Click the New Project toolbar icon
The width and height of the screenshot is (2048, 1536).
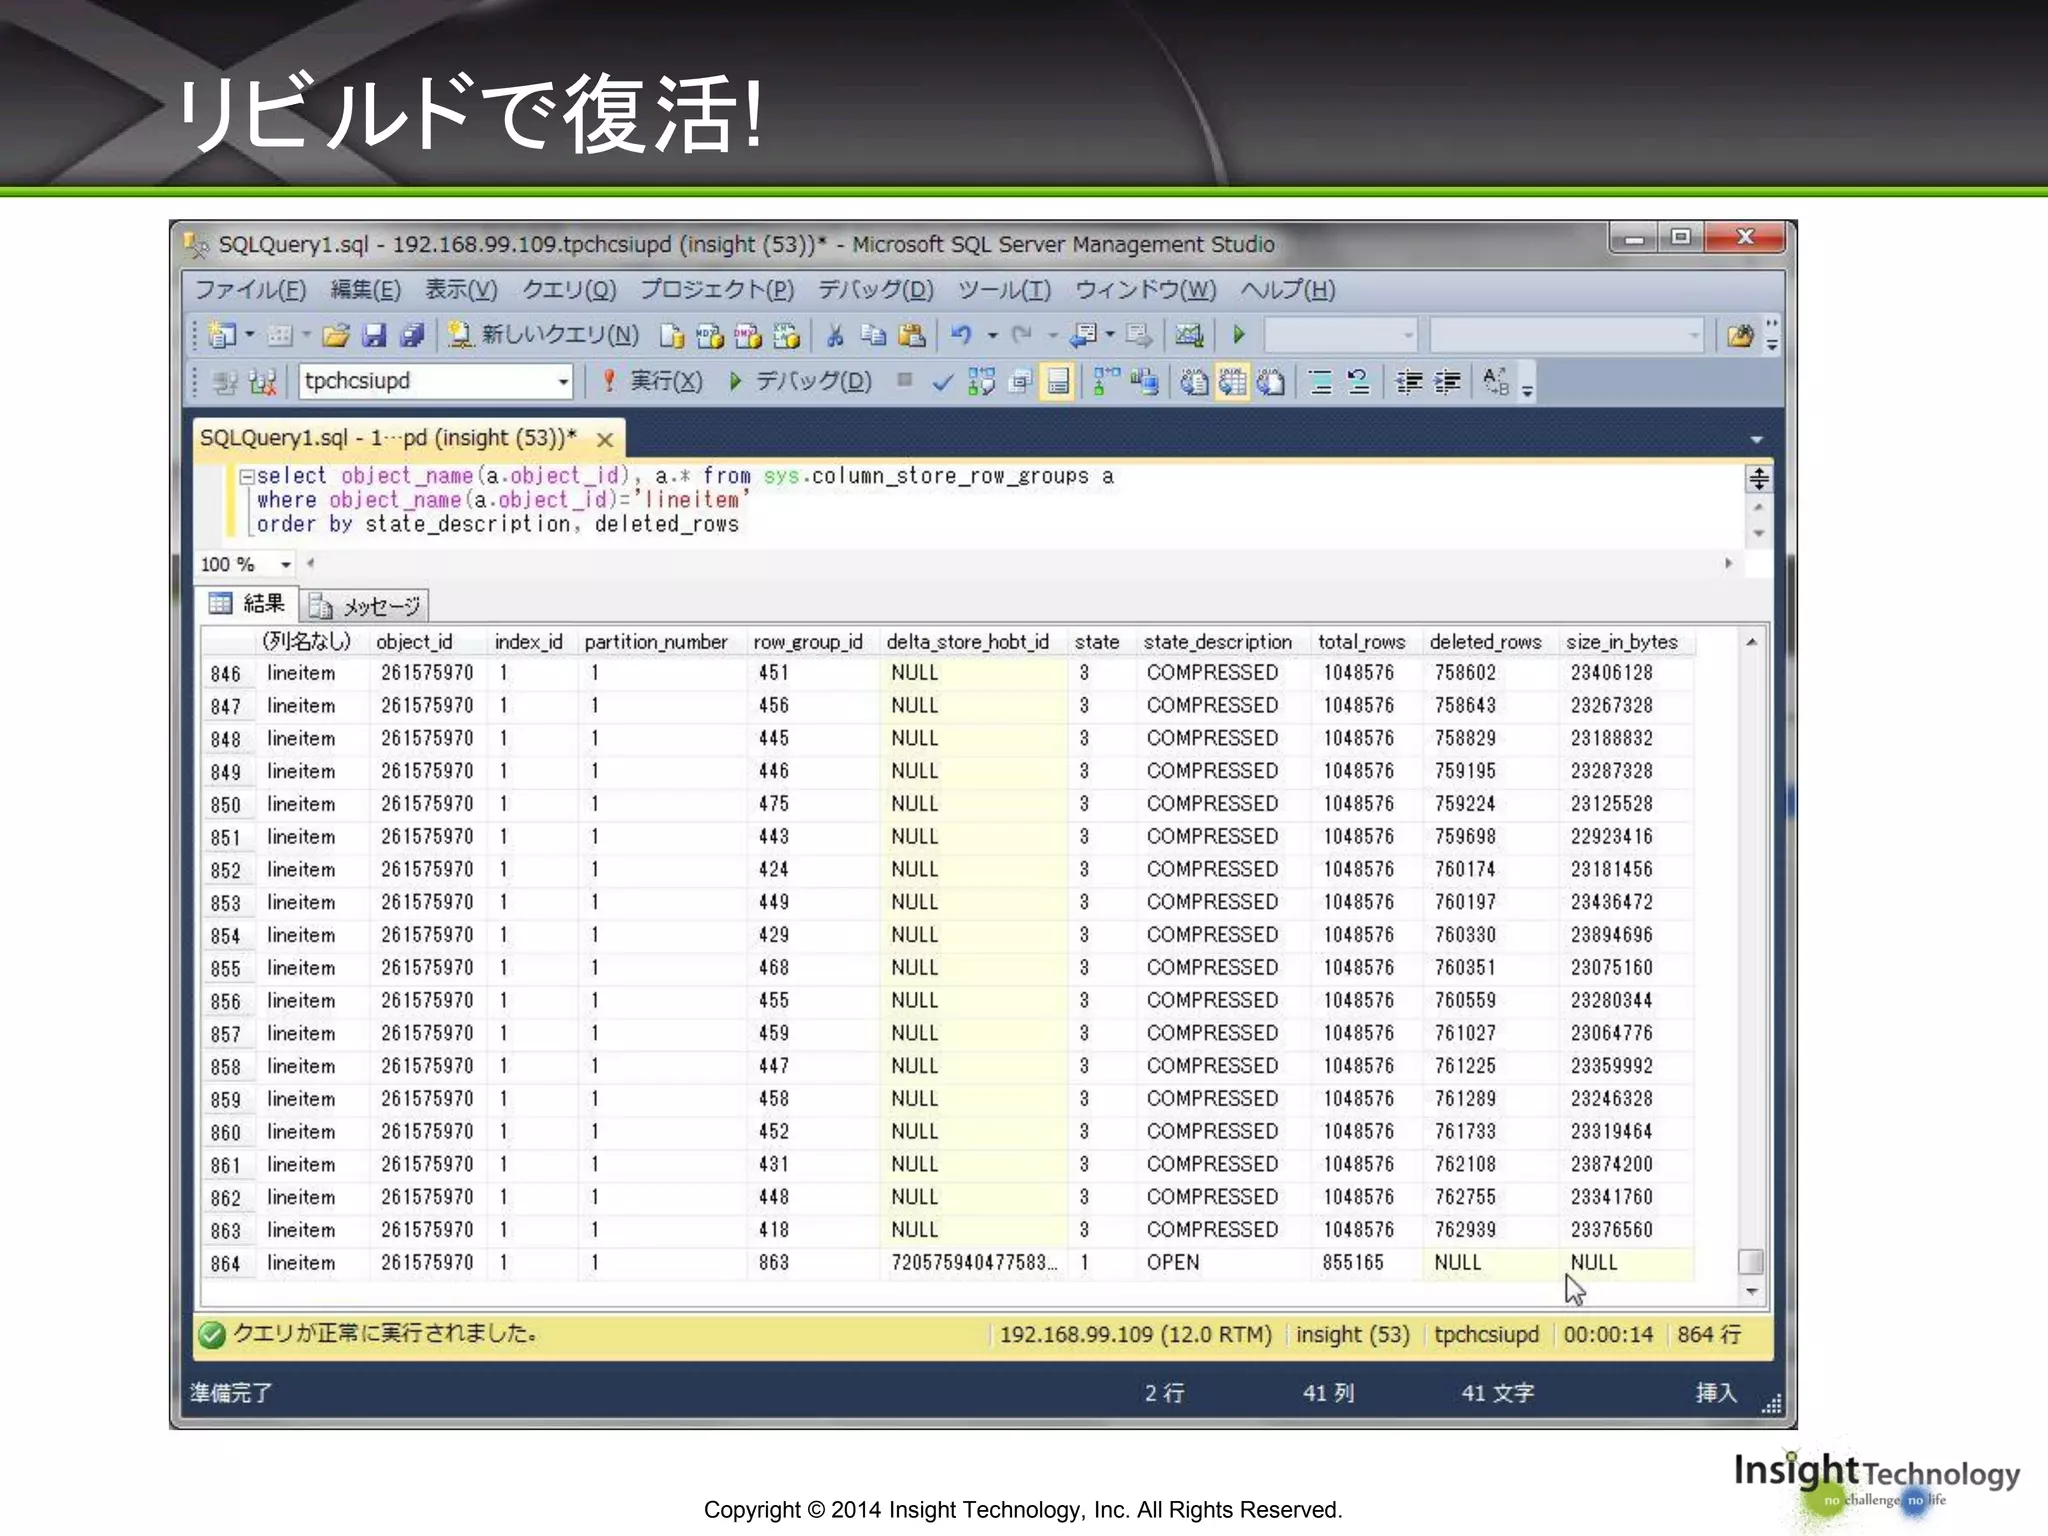[x=221, y=335]
